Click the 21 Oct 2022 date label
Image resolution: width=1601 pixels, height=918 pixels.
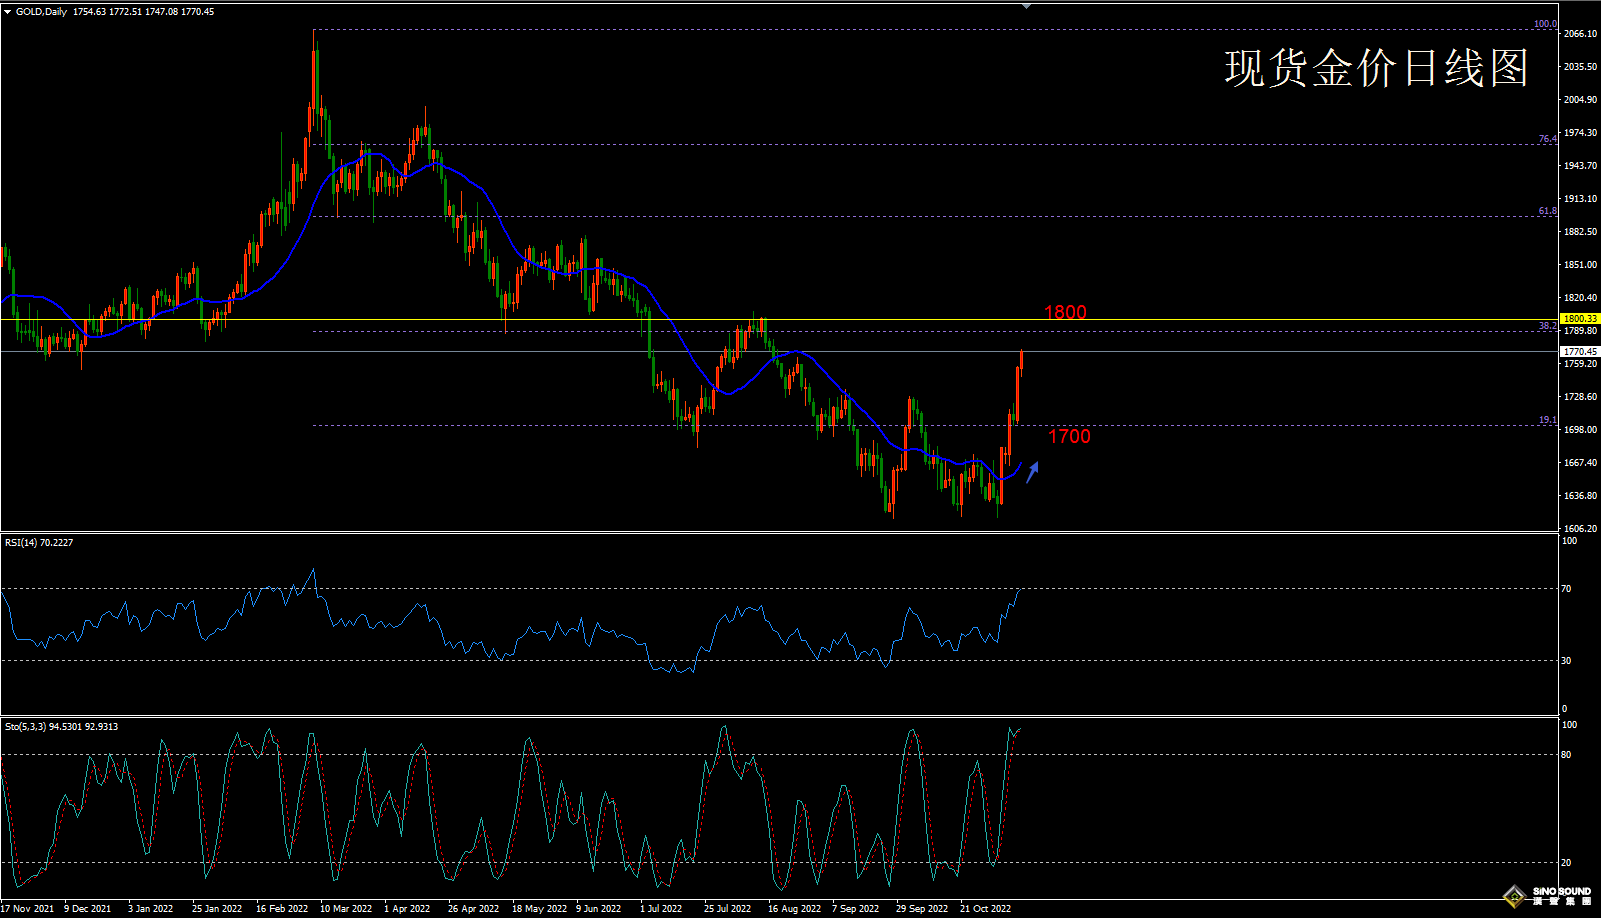pos(986,909)
